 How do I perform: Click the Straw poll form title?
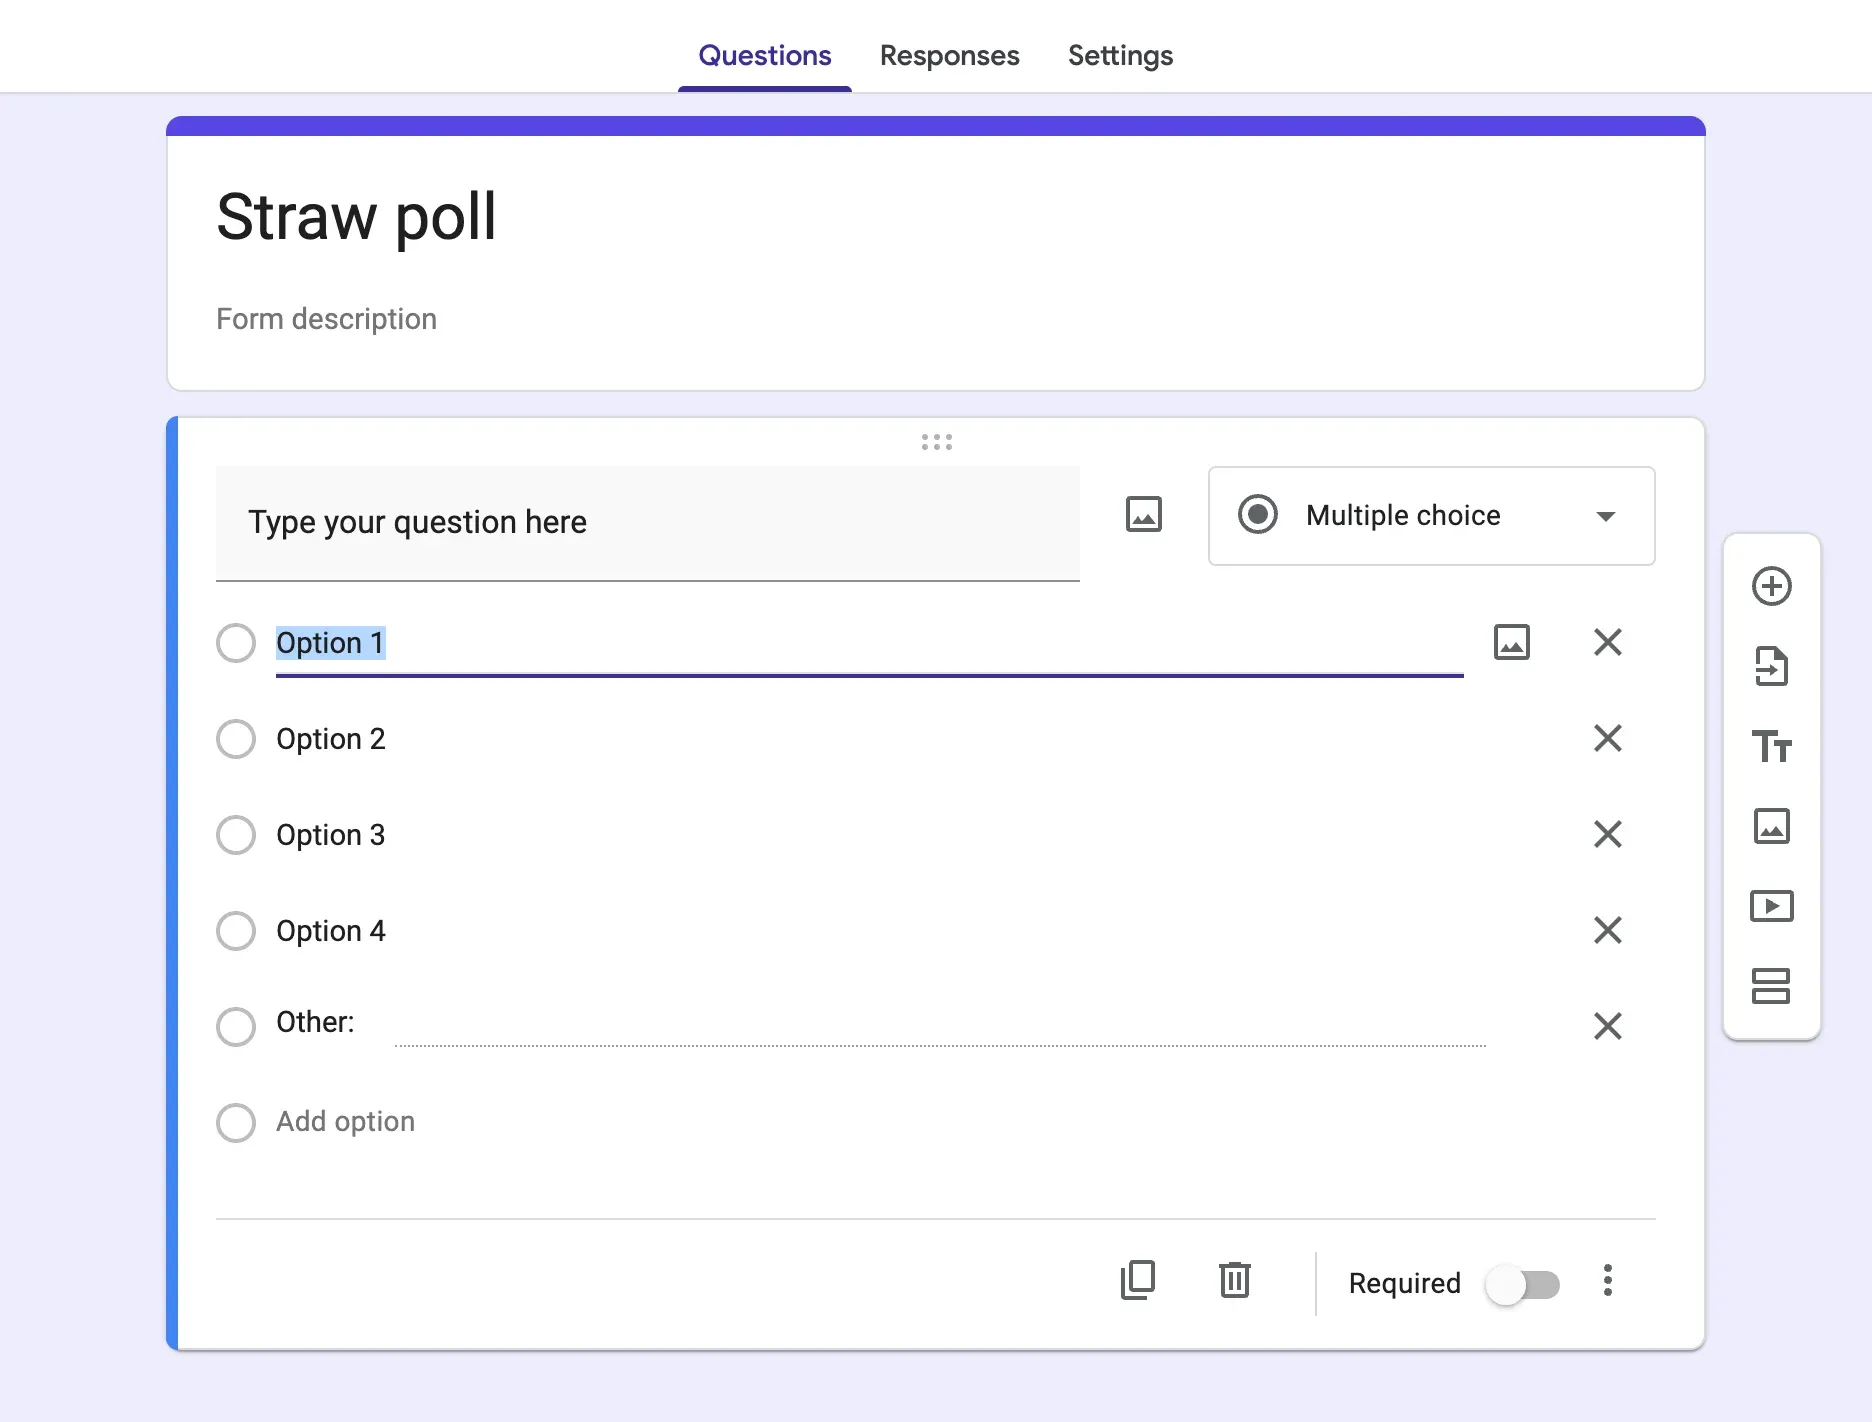(x=356, y=217)
